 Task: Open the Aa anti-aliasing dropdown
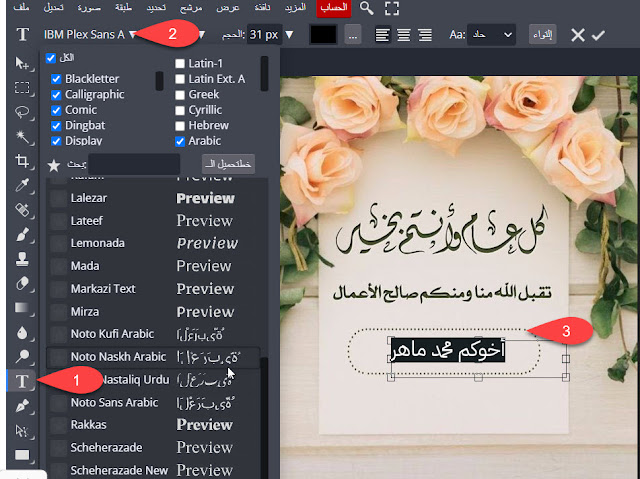[x=492, y=35]
